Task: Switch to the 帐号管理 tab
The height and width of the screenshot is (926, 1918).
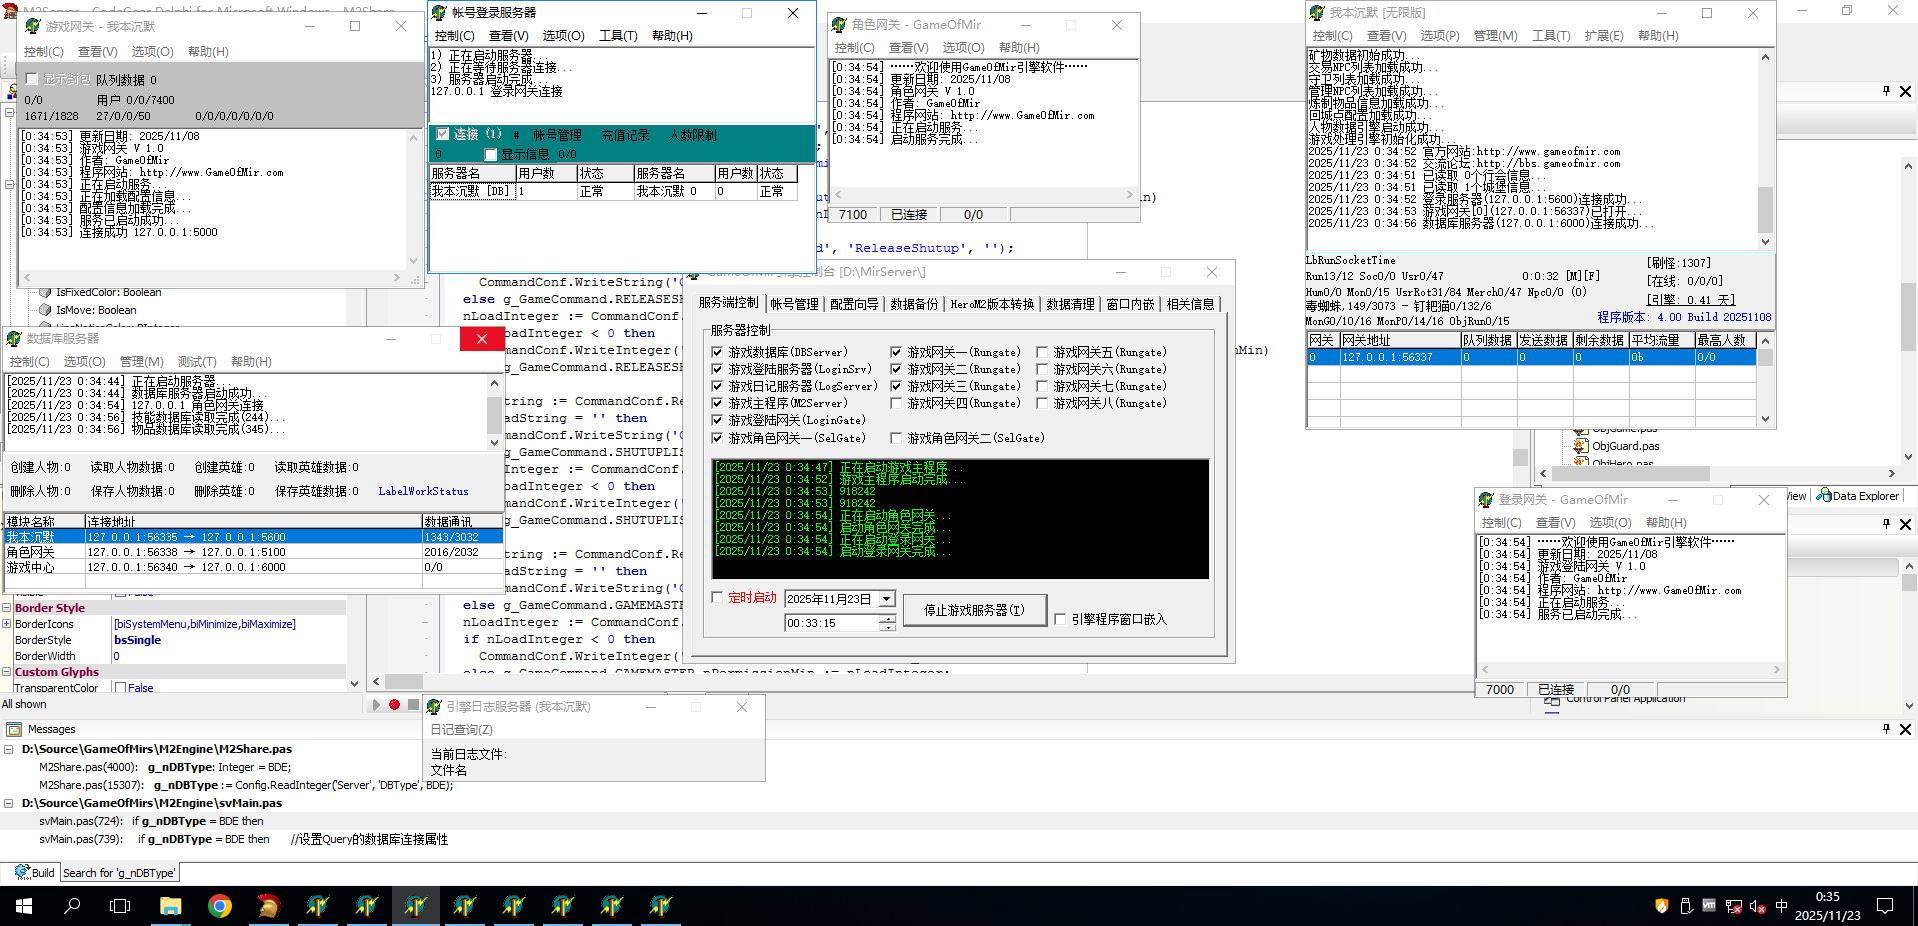Action: tap(794, 304)
